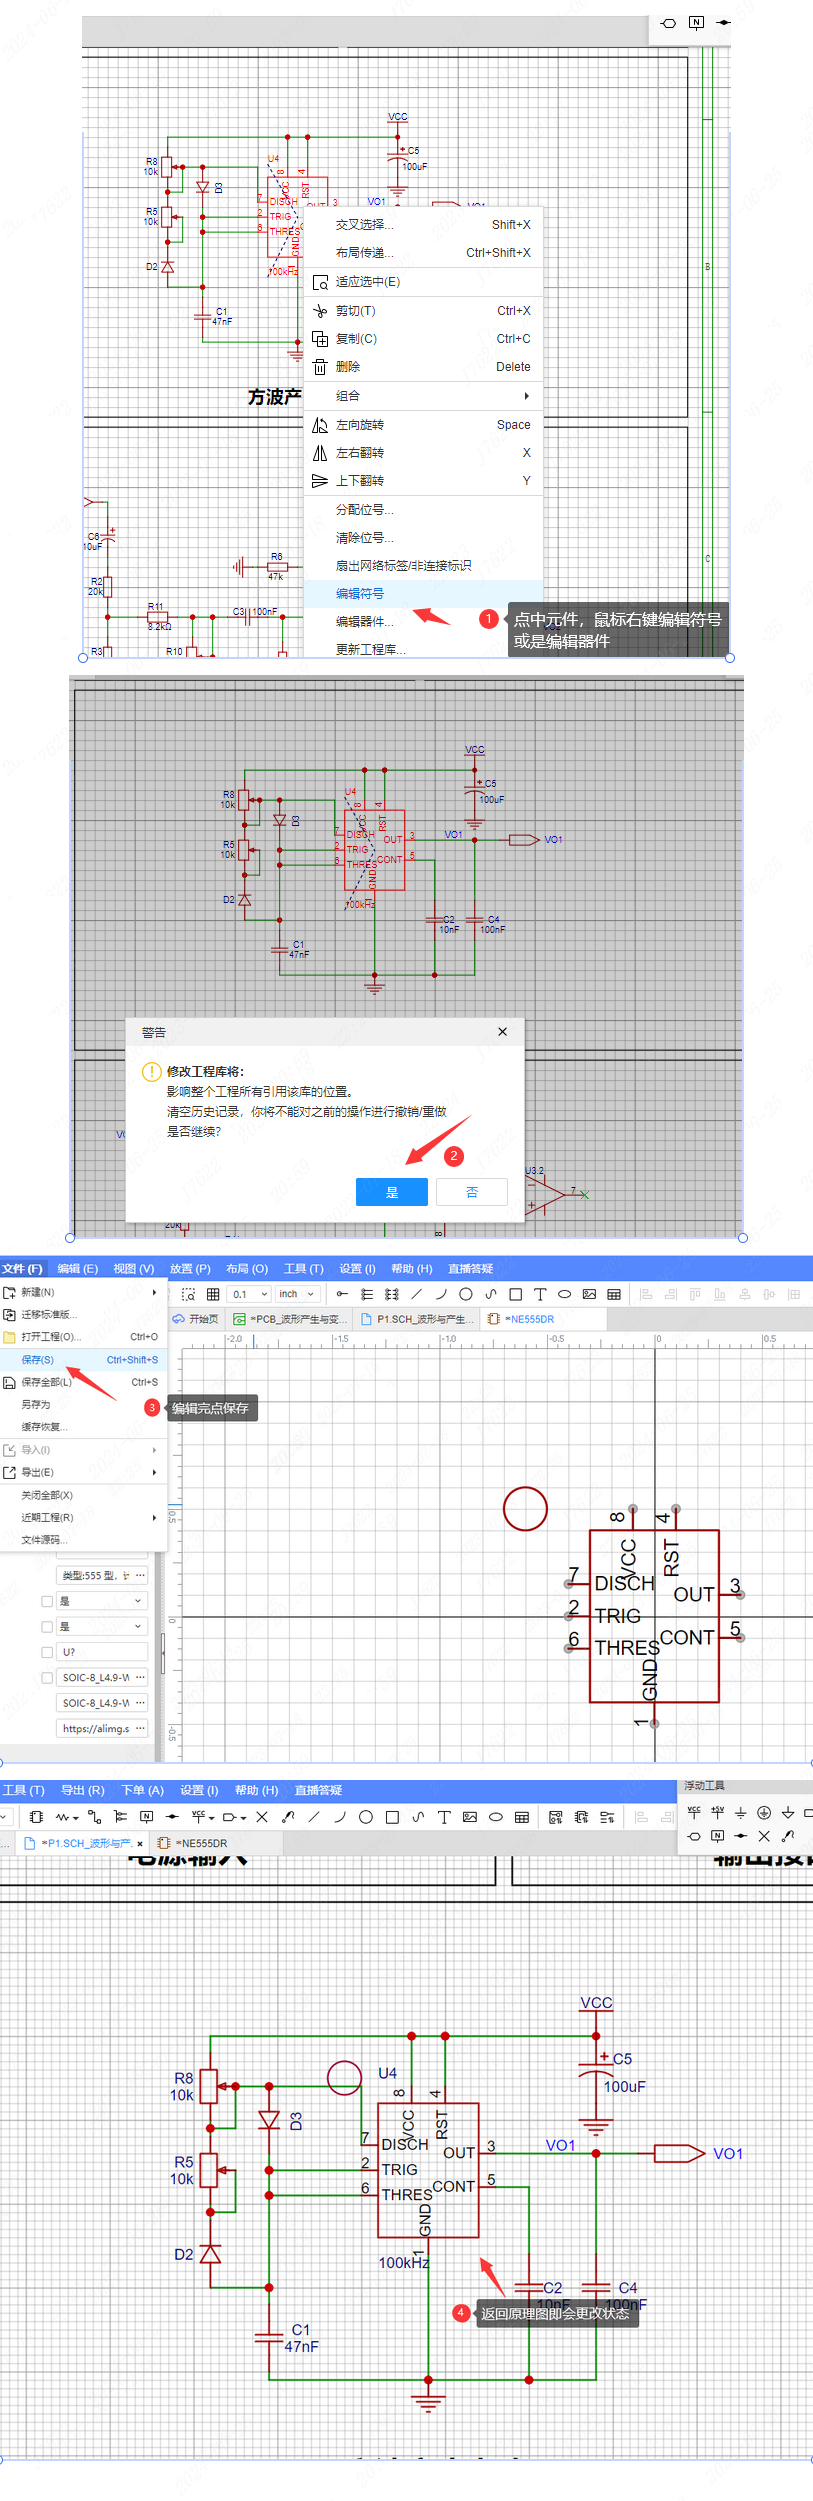This screenshot has width=813, height=2501.
Task: Click the circled earth-ground icon in 浮动工具 panel
Action: [764, 1812]
